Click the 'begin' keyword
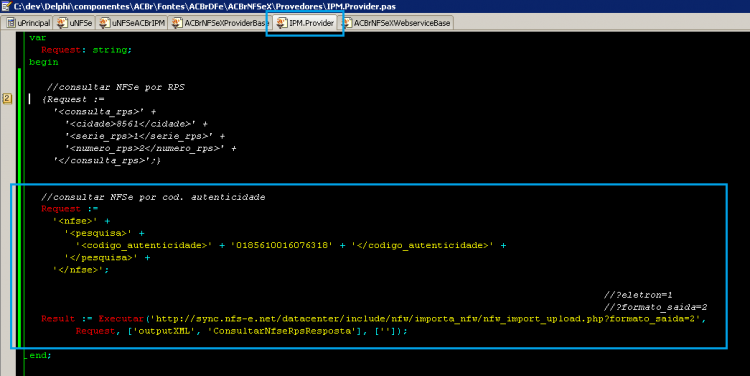 [44, 62]
